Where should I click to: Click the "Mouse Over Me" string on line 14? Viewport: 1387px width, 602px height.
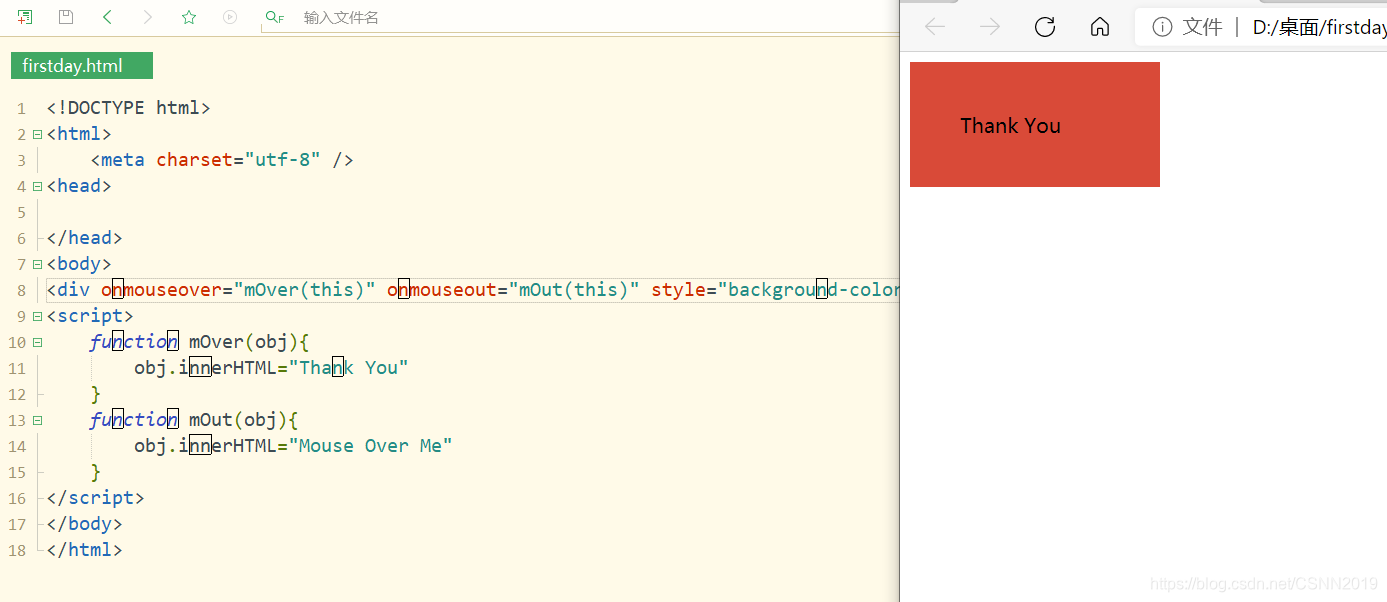371,446
